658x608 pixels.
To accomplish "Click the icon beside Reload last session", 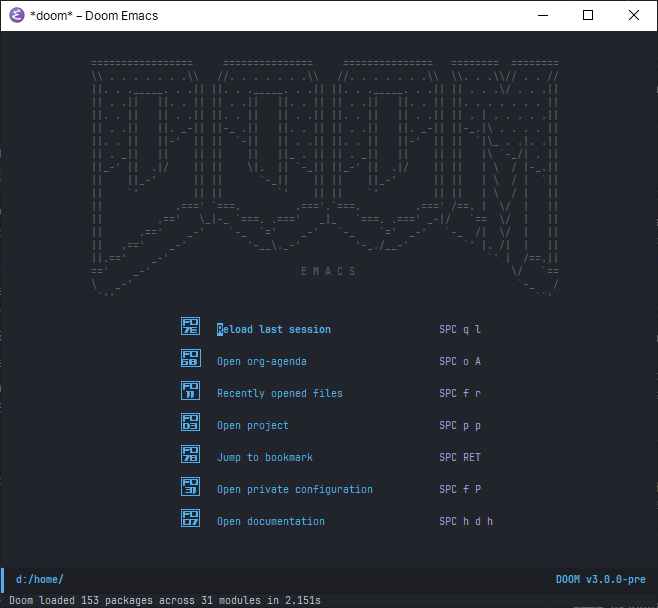I will [x=191, y=326].
